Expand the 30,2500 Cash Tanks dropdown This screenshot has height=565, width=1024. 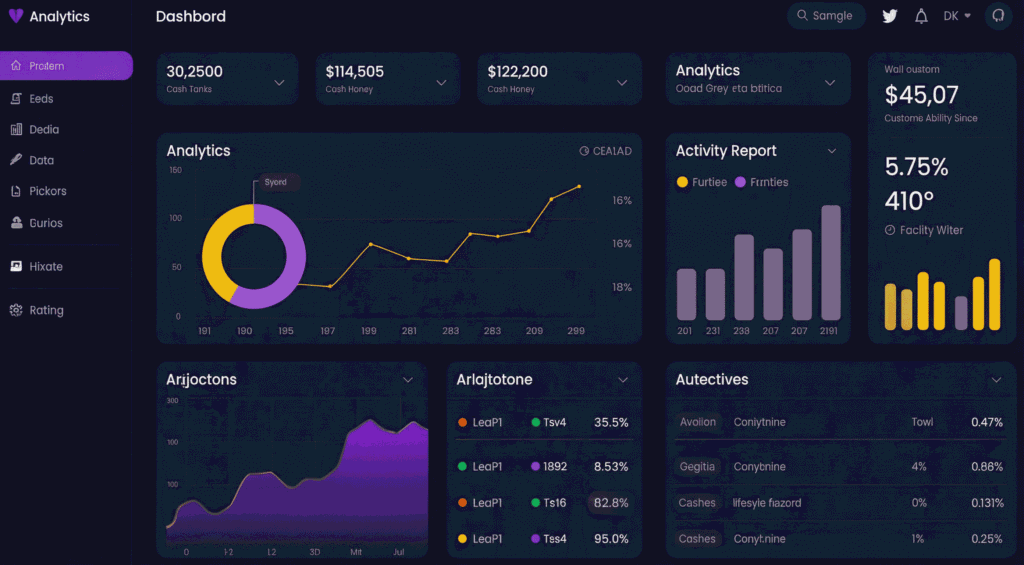(x=279, y=83)
